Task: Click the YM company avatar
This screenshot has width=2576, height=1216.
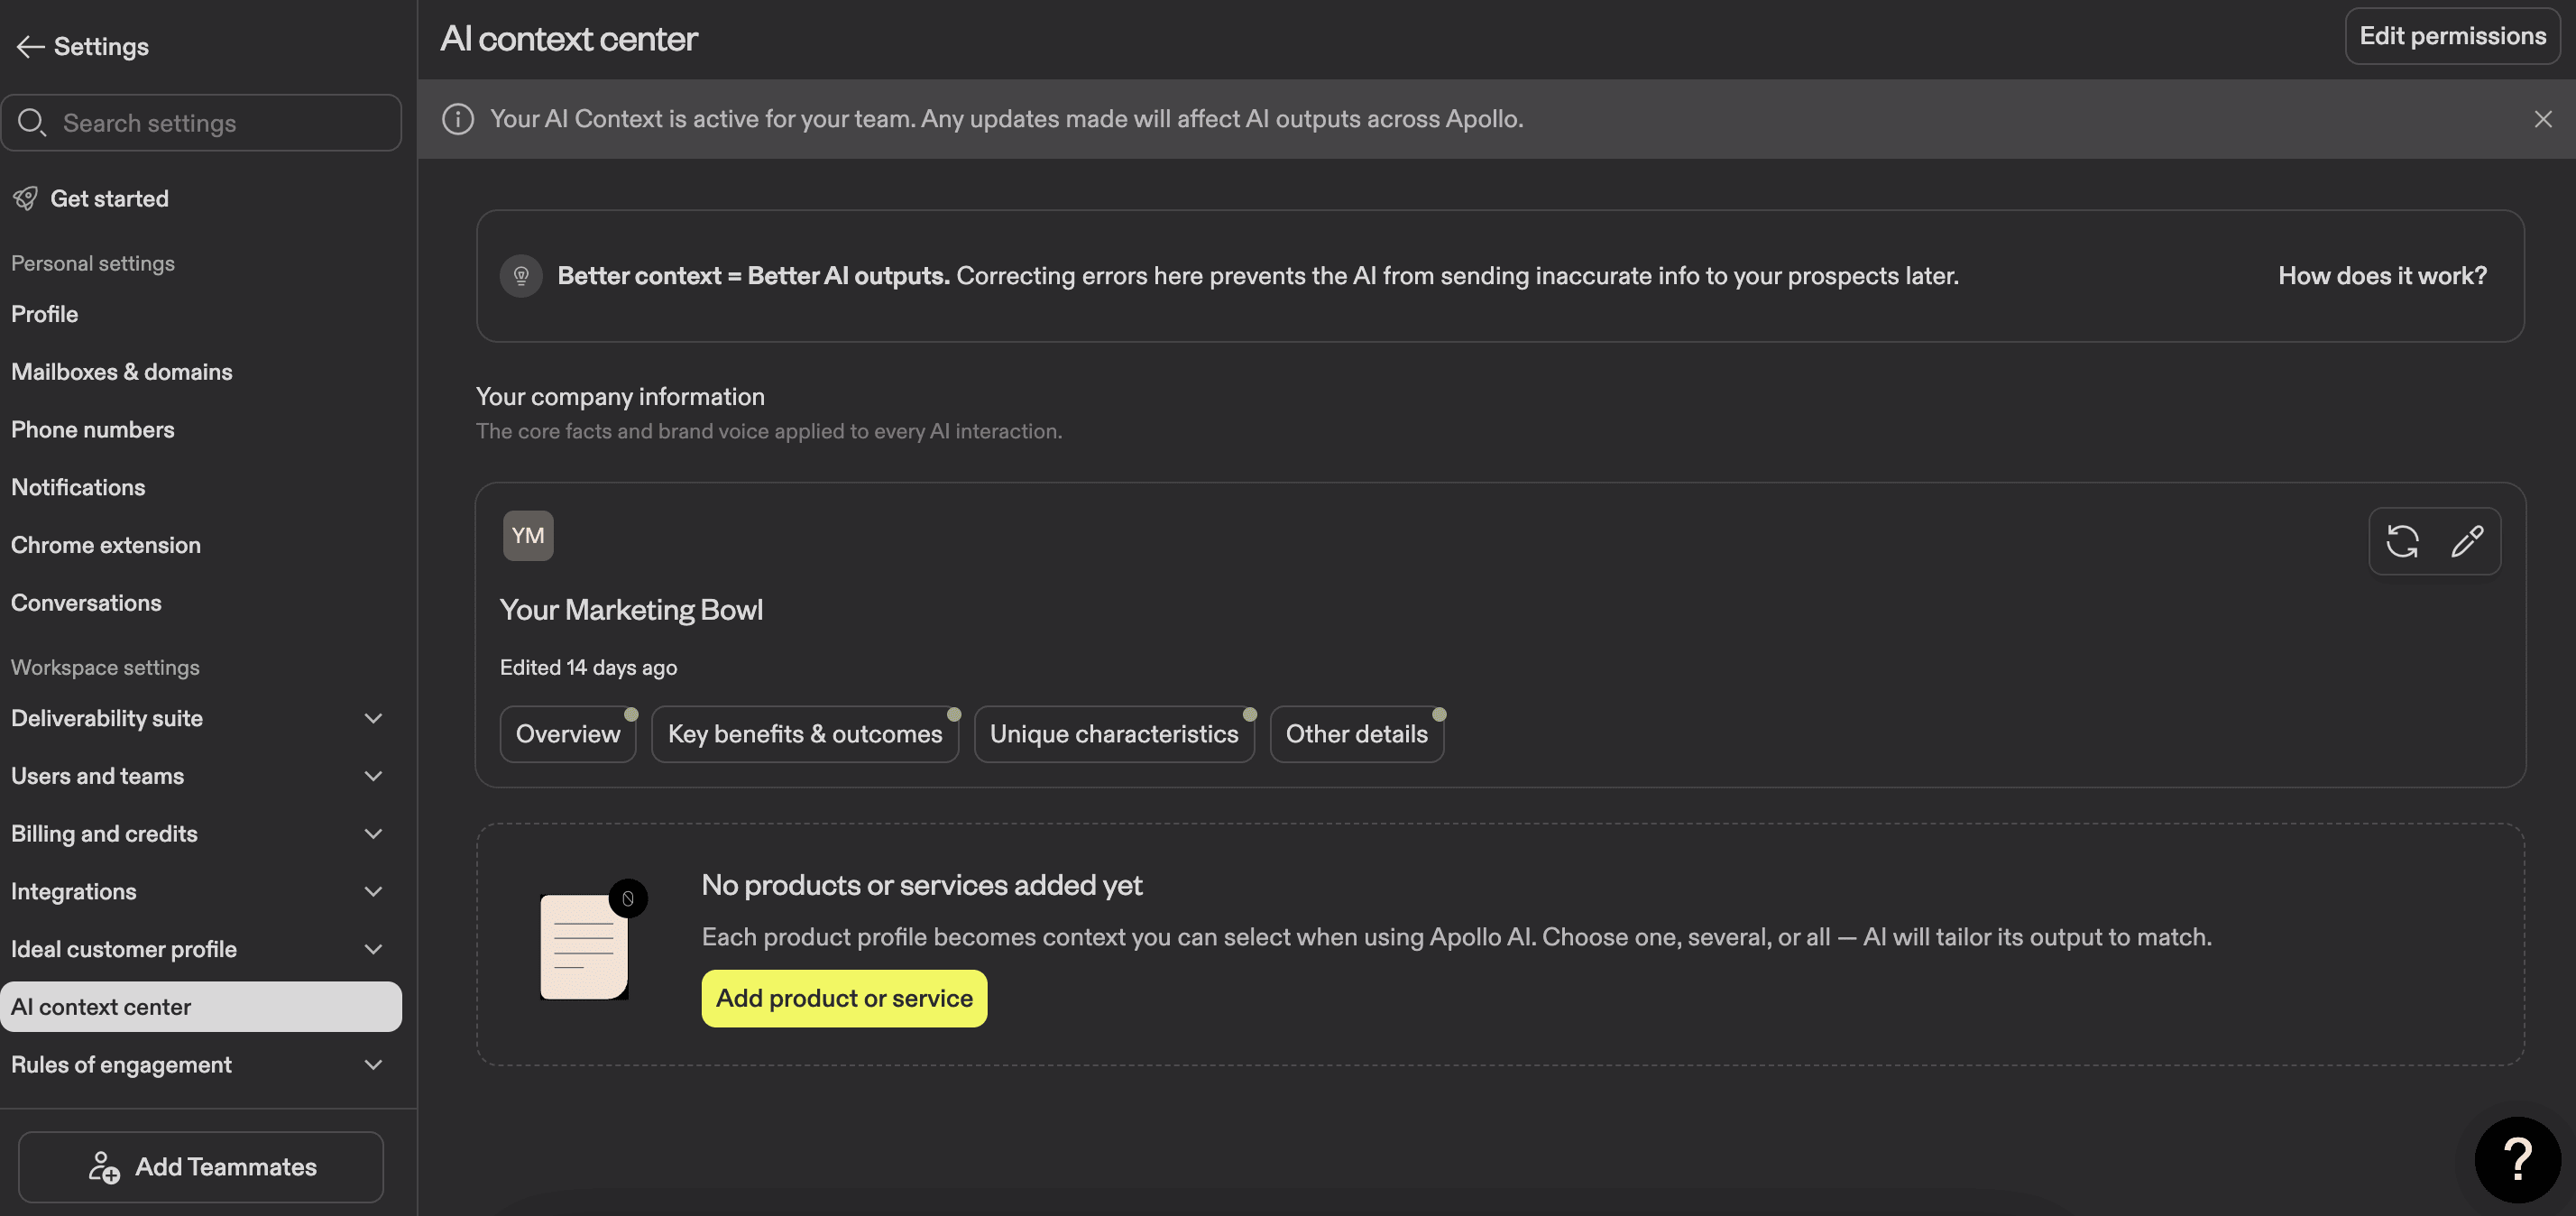Action: pyautogui.click(x=528, y=536)
